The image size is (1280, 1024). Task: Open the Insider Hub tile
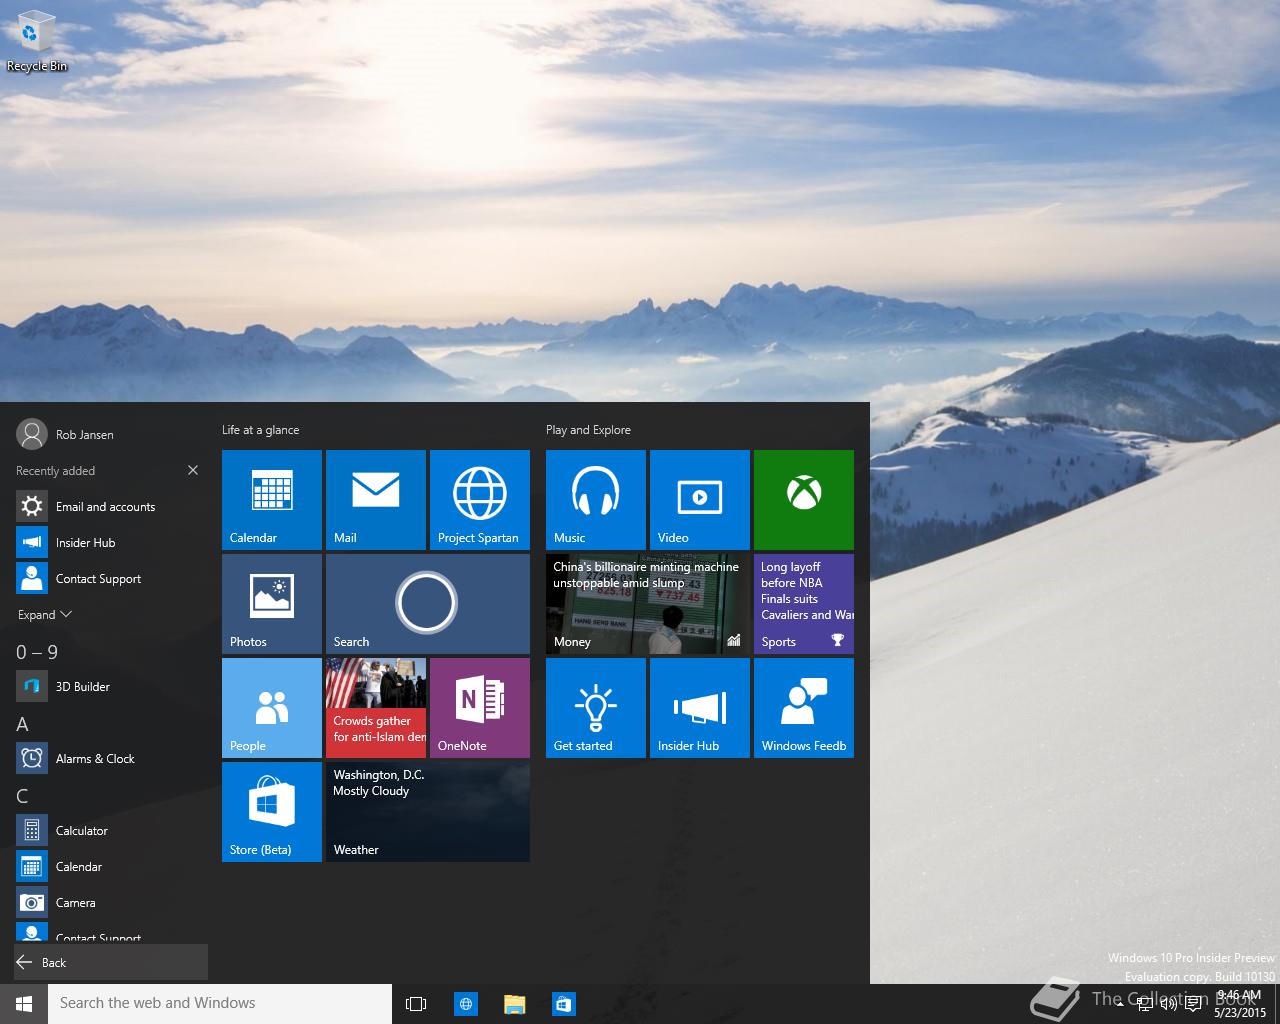[700, 708]
